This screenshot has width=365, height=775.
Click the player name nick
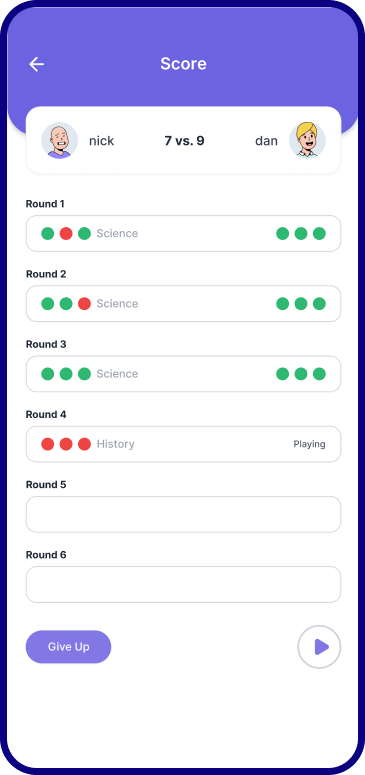(x=101, y=141)
